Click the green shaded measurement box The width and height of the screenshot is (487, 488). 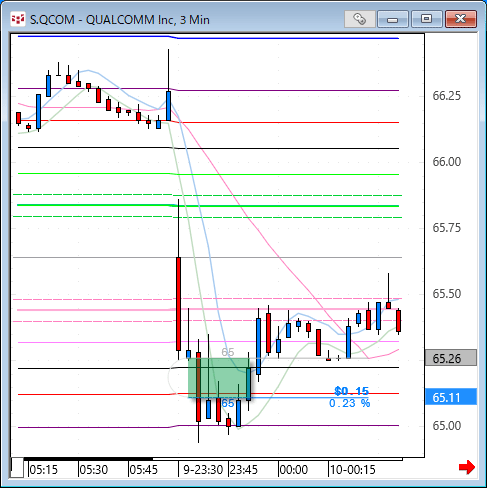219,378
